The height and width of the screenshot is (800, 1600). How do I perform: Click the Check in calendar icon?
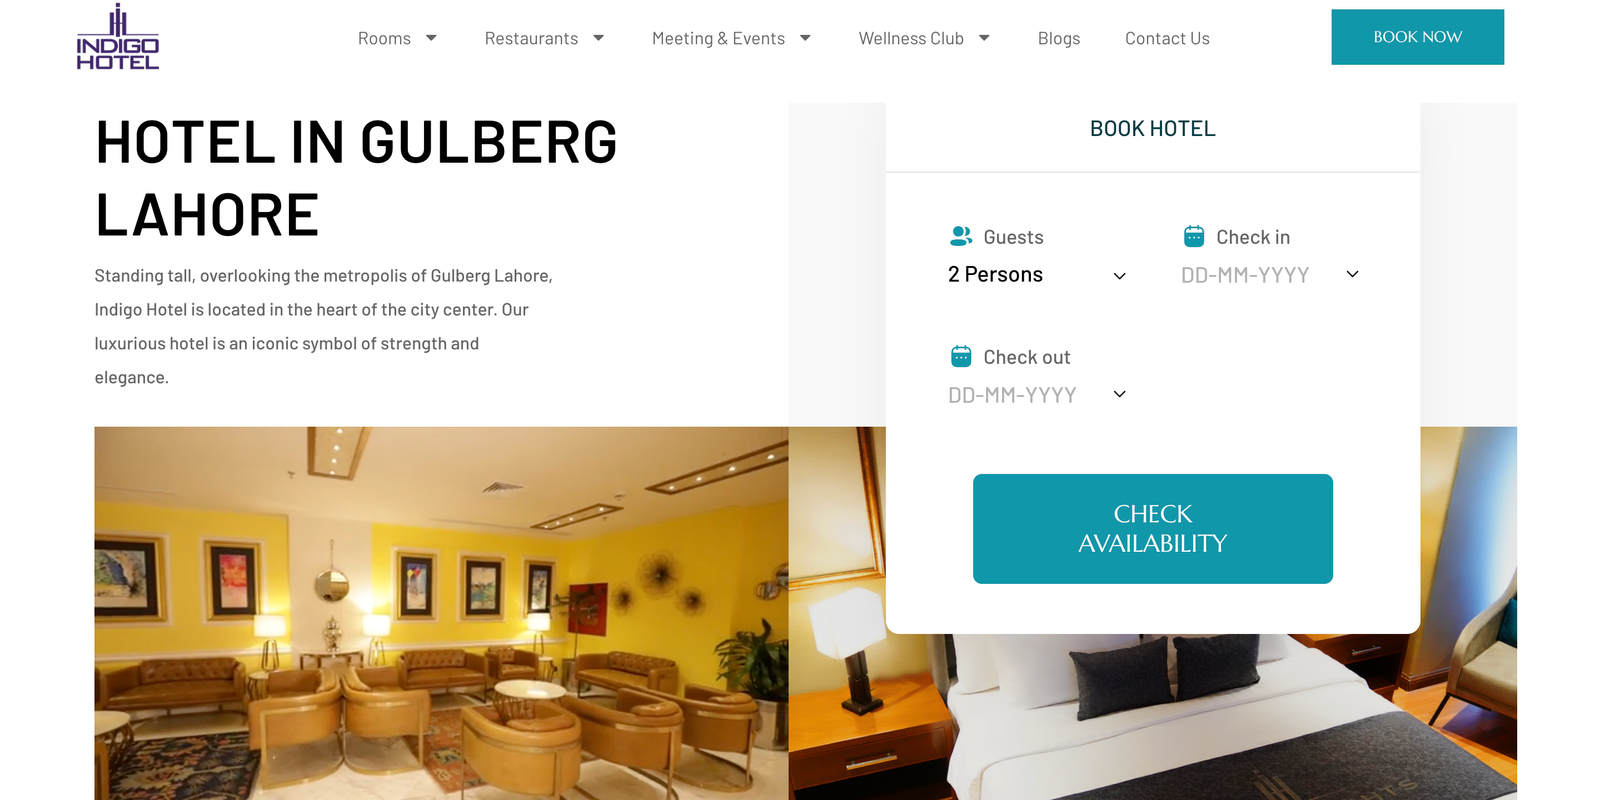[x=1194, y=236]
